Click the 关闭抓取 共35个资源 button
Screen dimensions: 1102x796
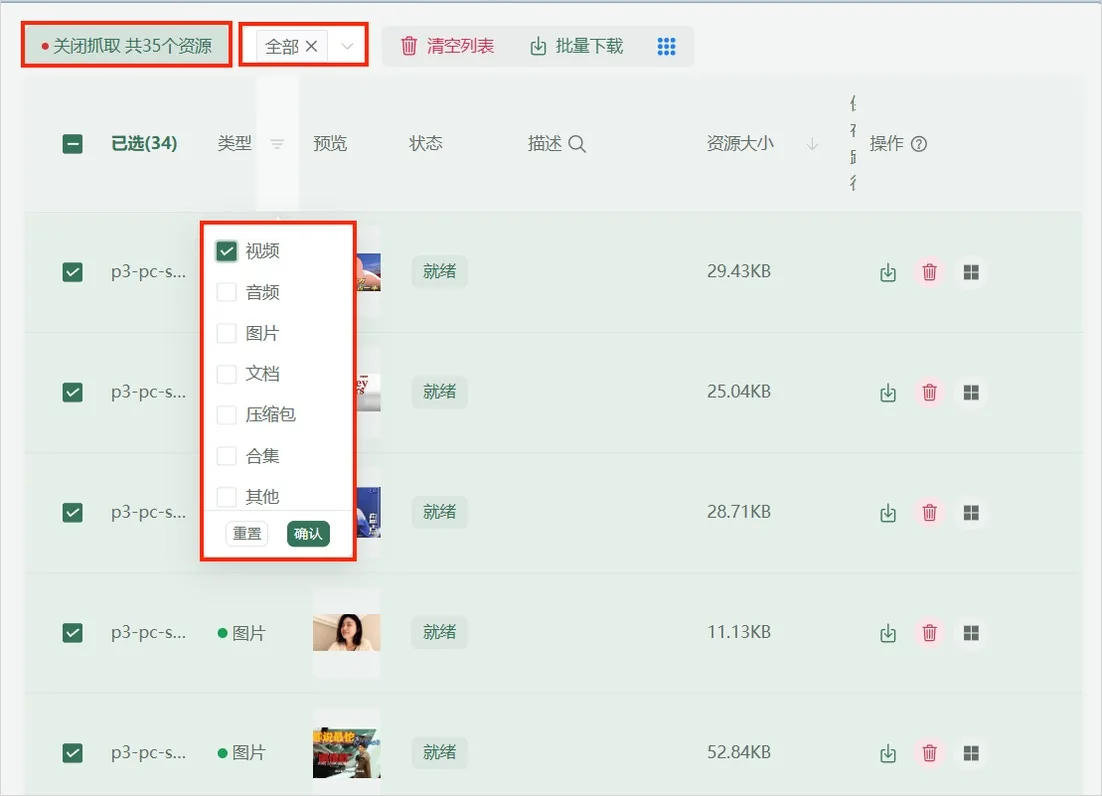pyautogui.click(x=127, y=46)
